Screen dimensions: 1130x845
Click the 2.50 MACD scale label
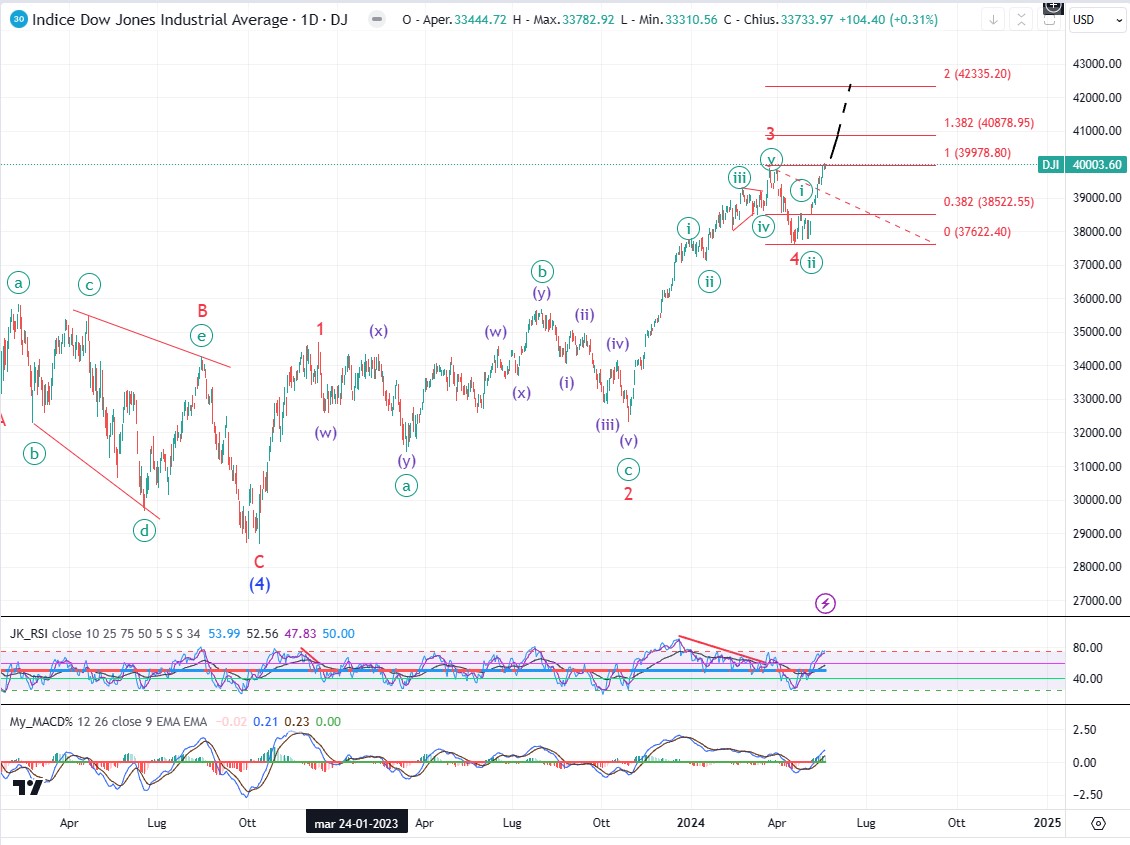[1085, 730]
